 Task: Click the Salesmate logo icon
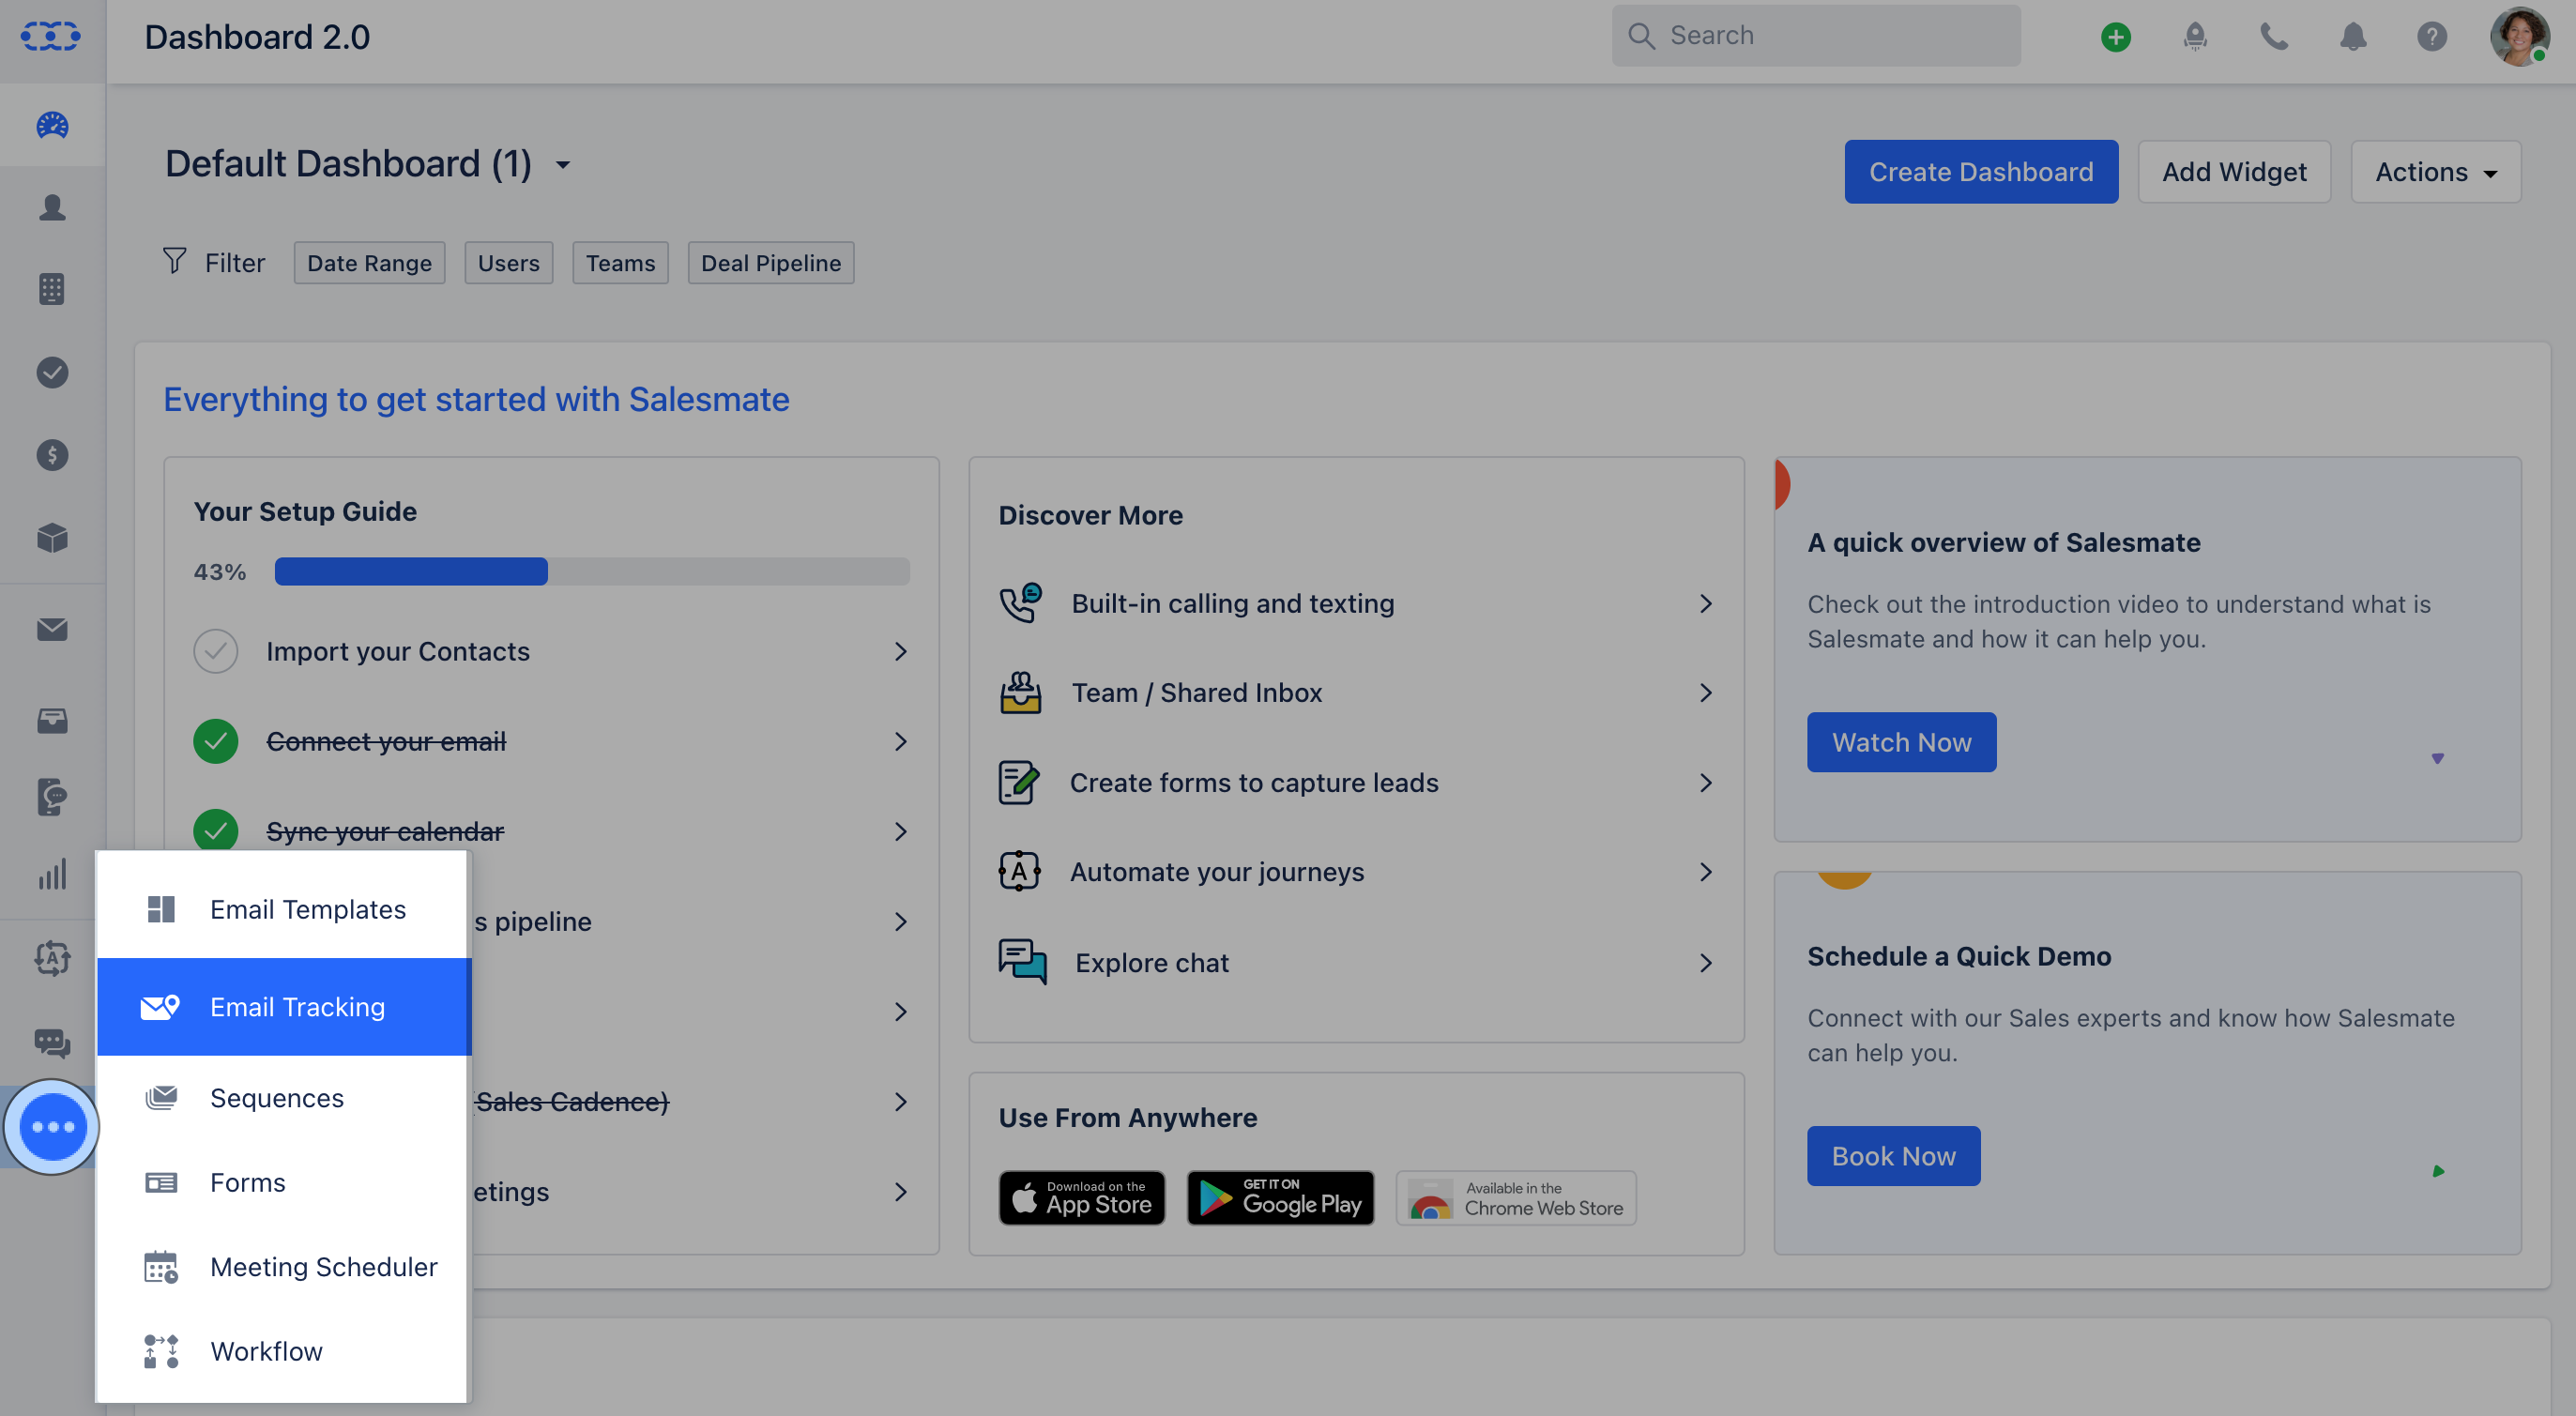pos(51,36)
